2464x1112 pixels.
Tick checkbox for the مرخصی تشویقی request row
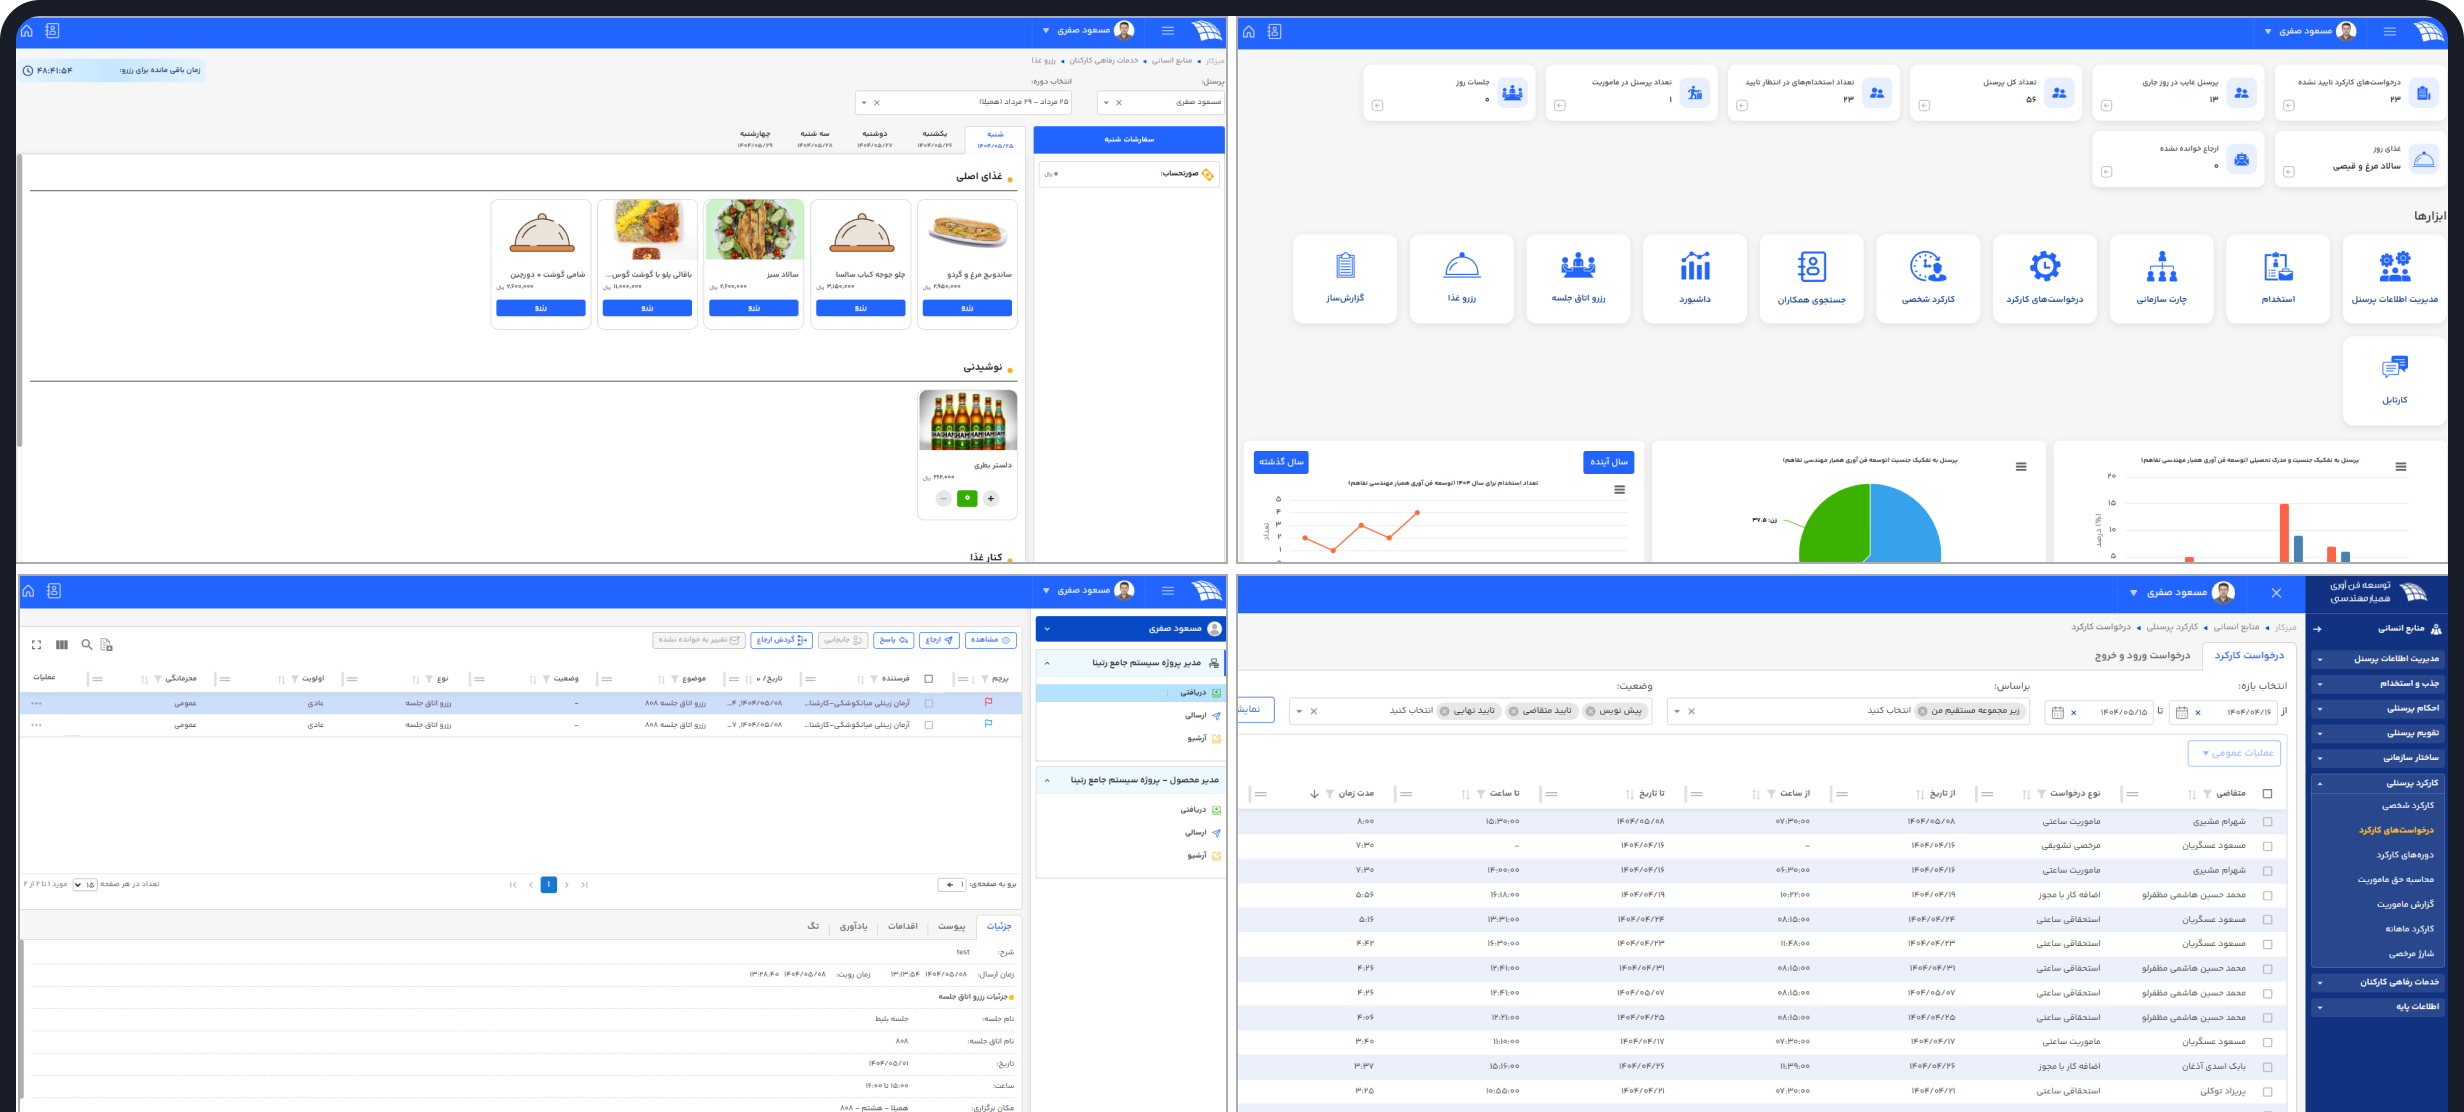2267,846
